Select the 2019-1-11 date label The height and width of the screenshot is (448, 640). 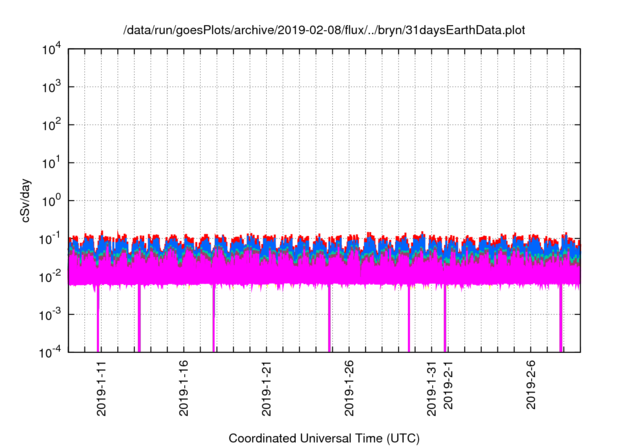coord(101,388)
